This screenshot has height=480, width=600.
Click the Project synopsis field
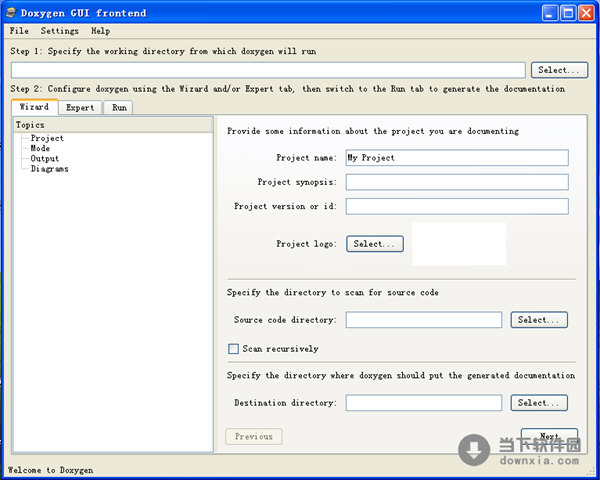tap(457, 182)
